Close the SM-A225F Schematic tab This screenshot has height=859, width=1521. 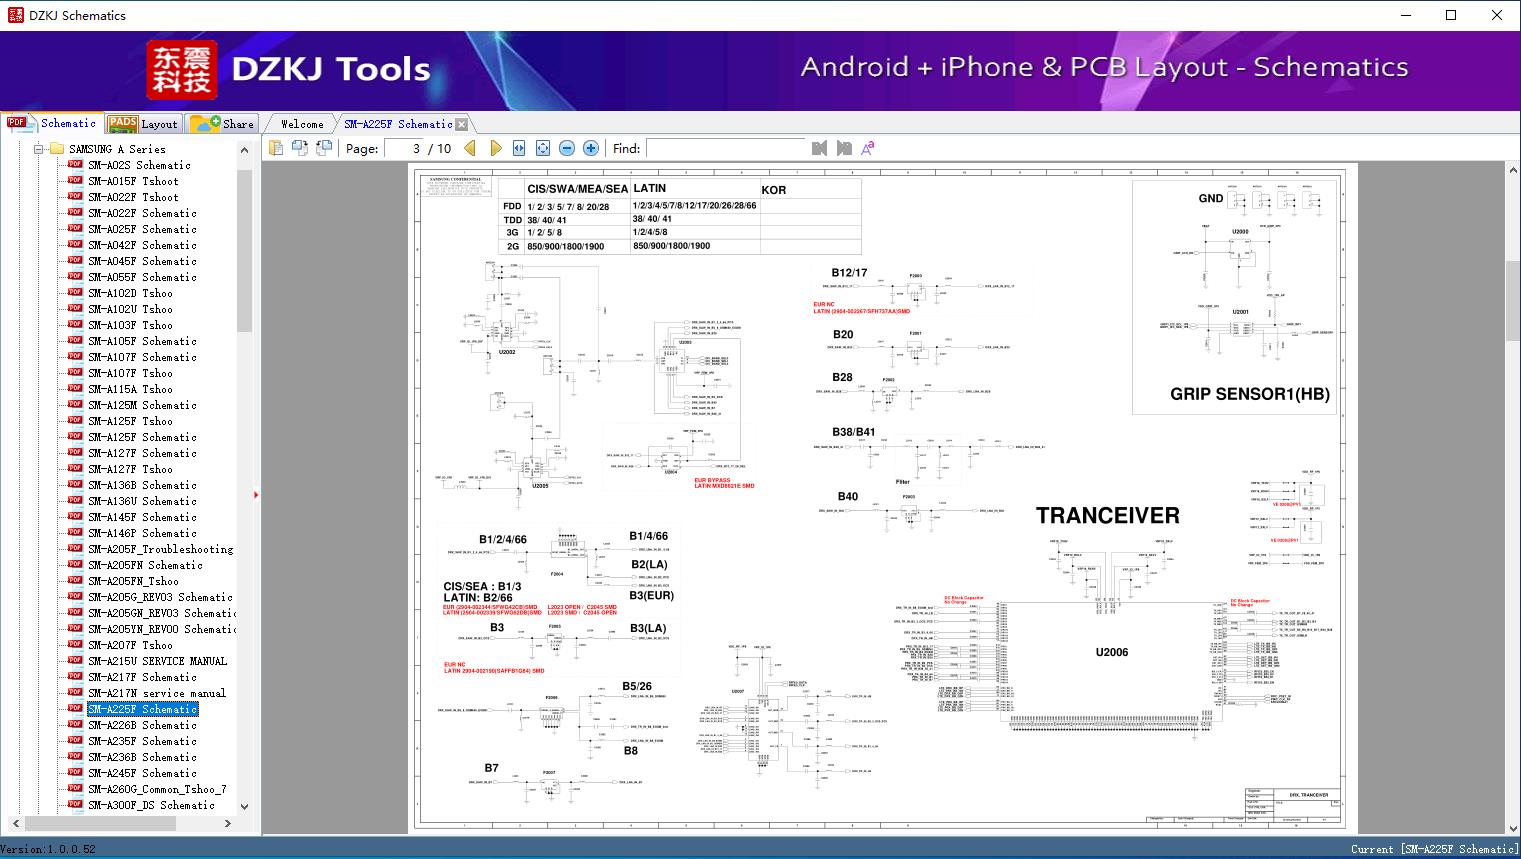tap(461, 125)
